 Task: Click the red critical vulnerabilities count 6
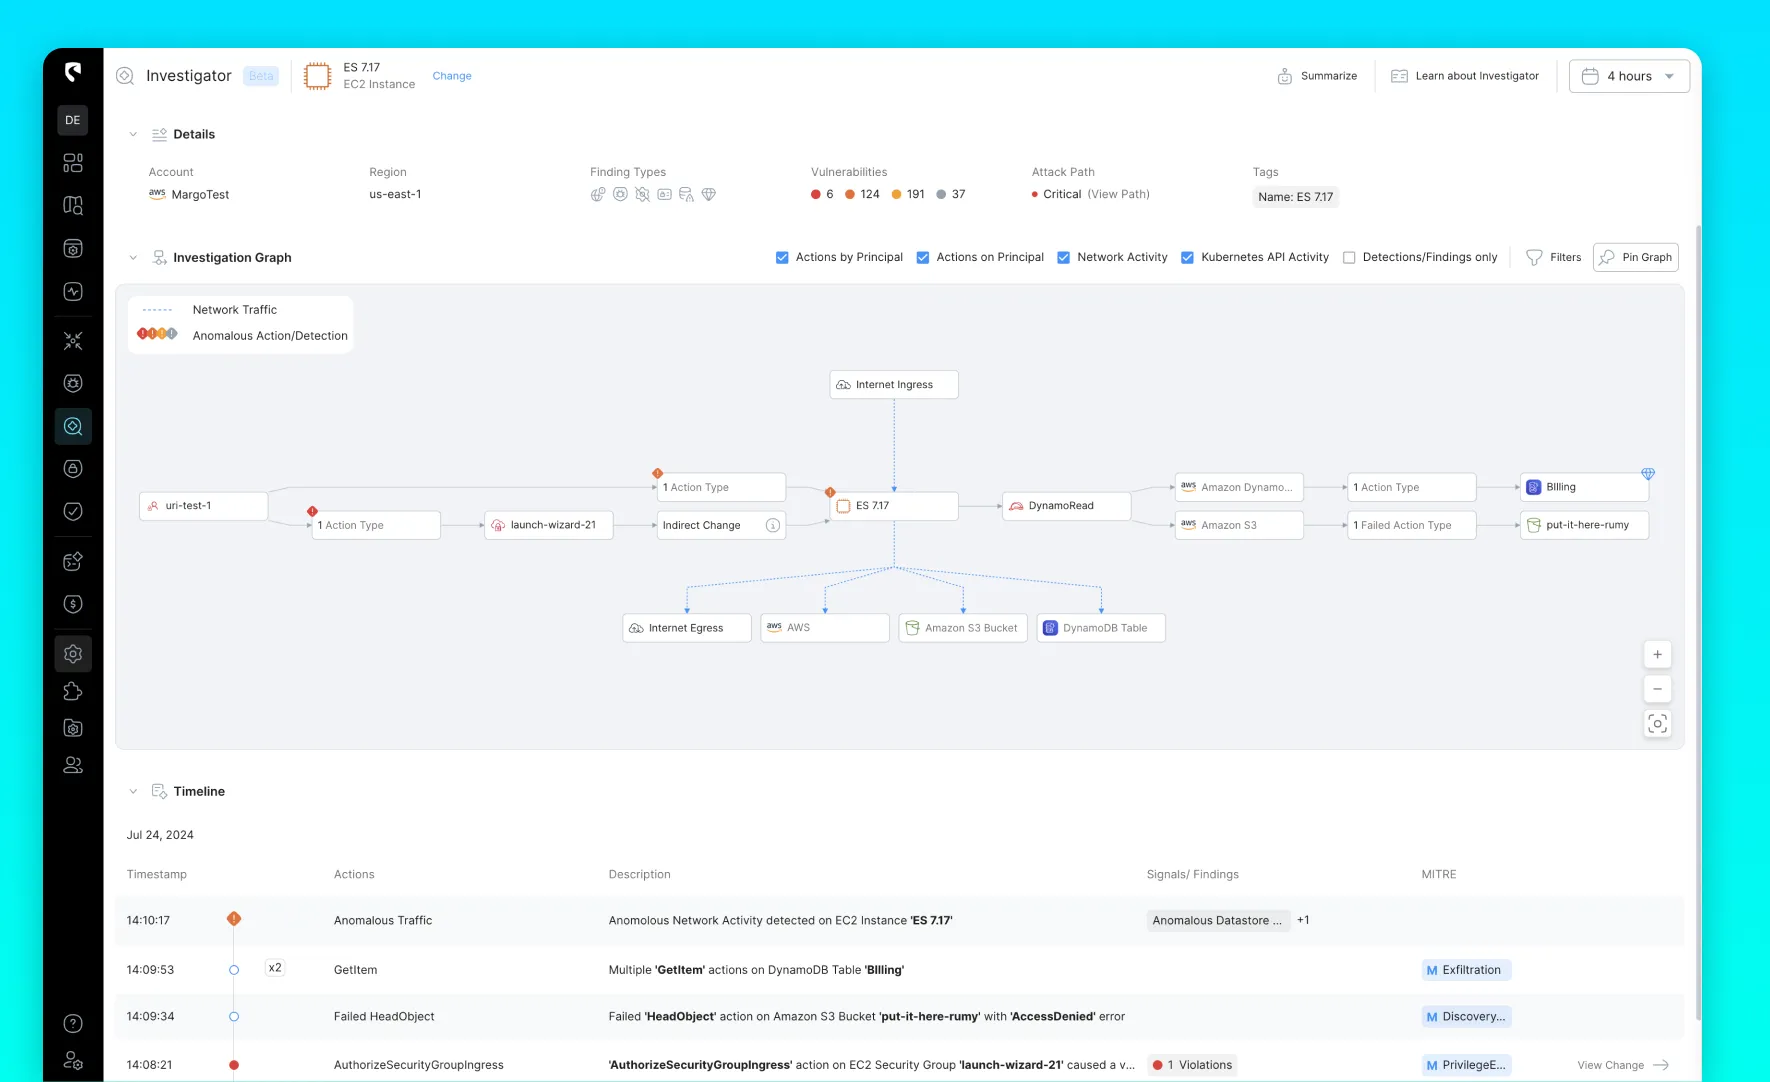[822, 194]
